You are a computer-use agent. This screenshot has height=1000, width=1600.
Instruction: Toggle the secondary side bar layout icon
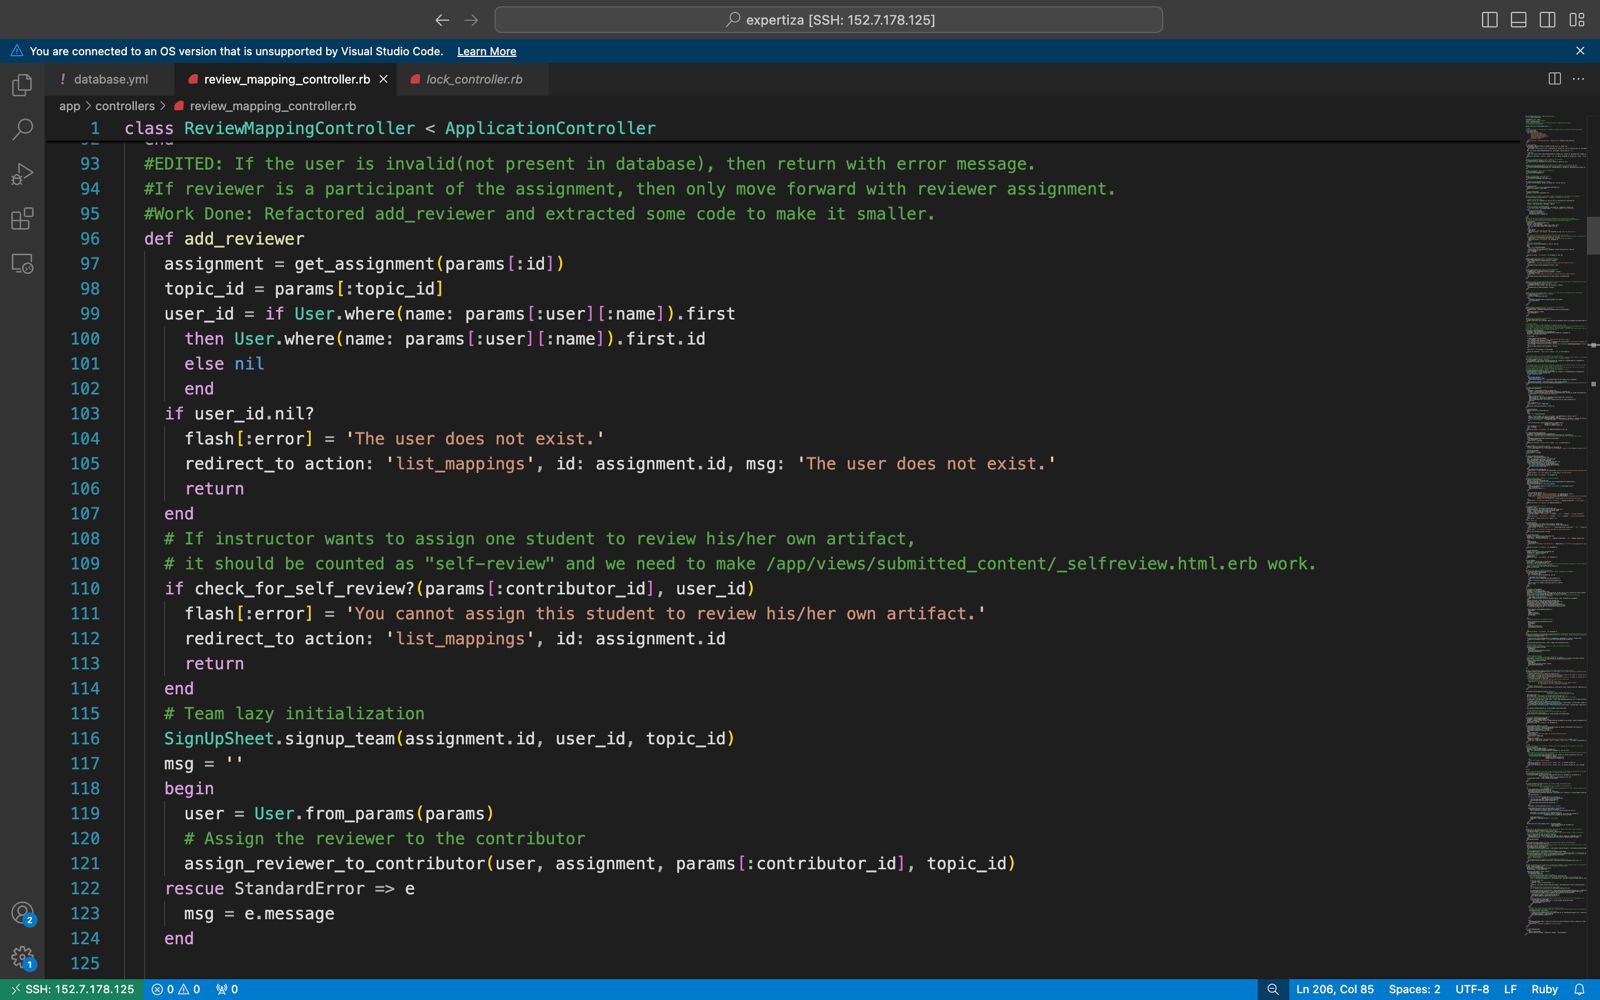click(1548, 20)
